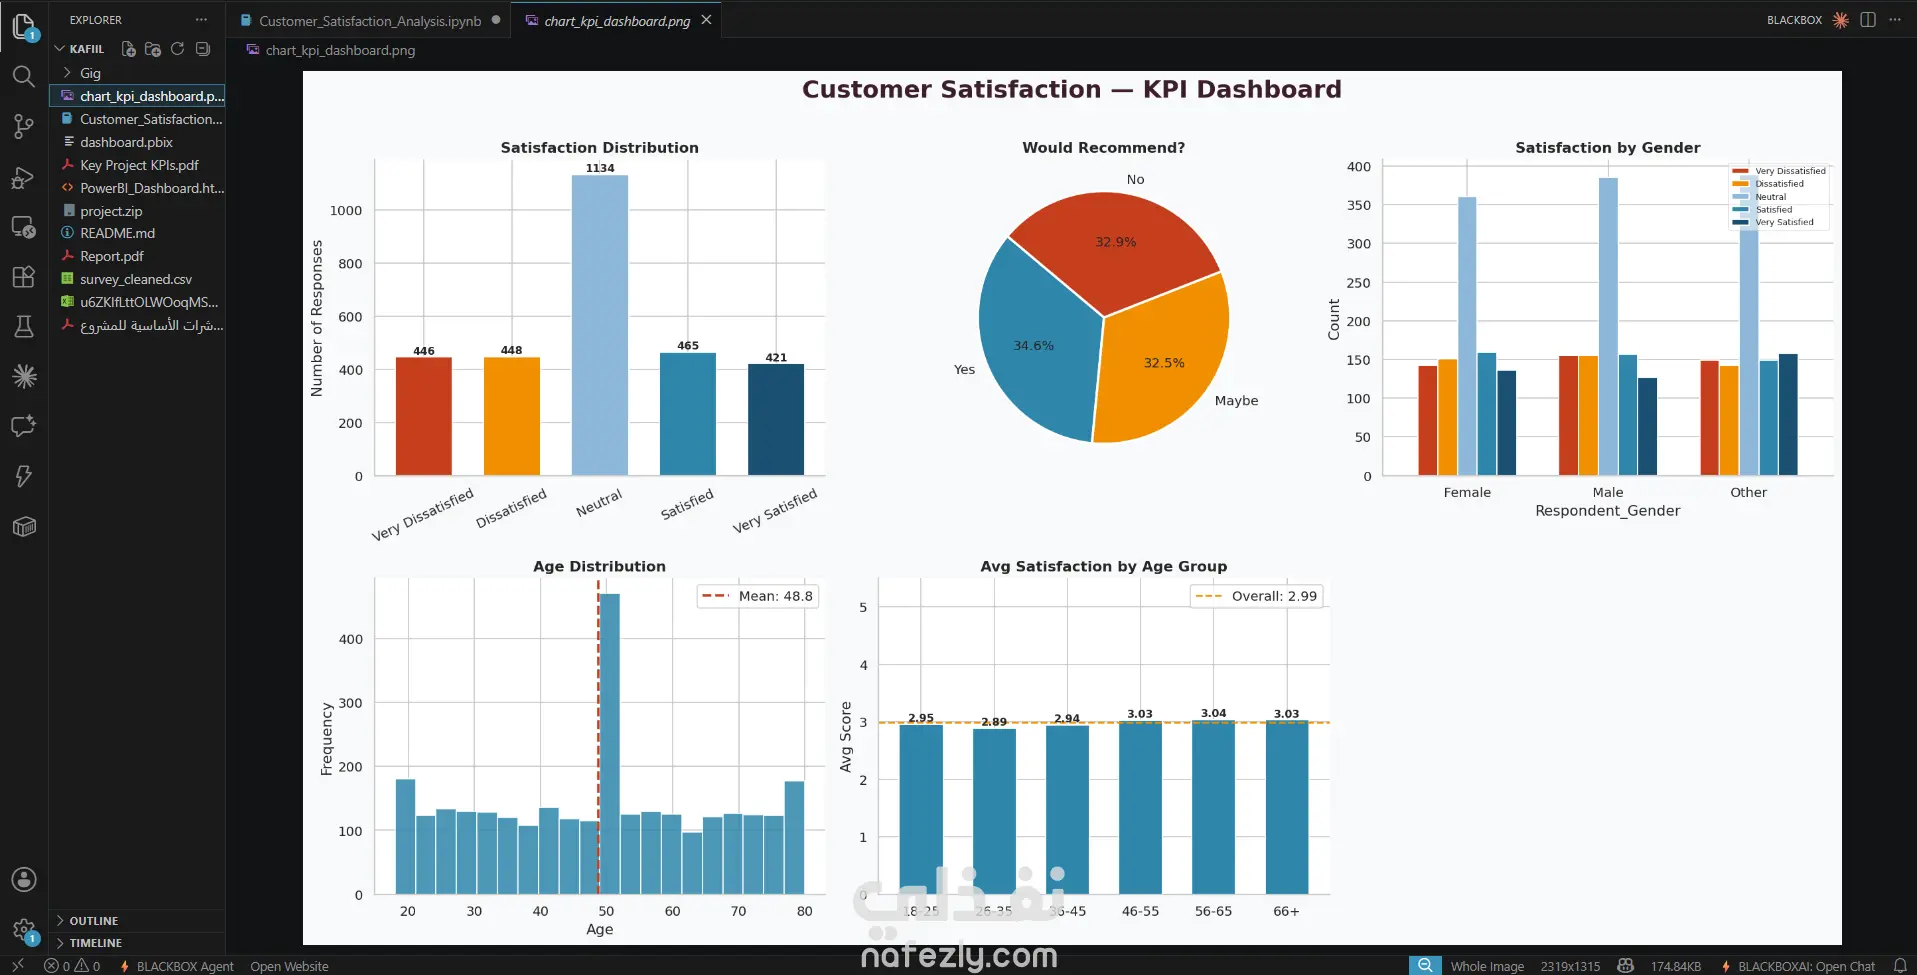Open the notifications bell in status bar
The height and width of the screenshot is (975, 1917).
[1900, 966]
